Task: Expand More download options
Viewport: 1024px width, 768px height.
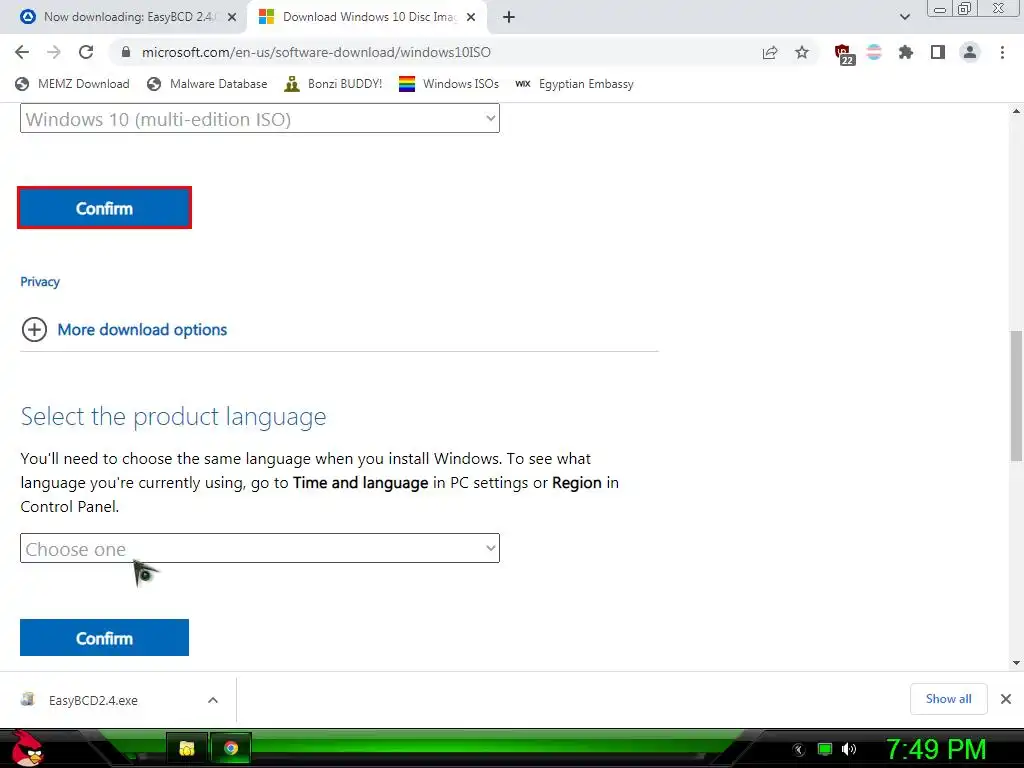Action: [124, 329]
